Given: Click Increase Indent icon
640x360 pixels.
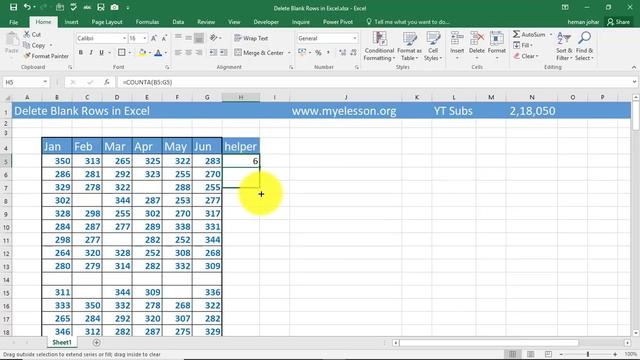Looking at the screenshot, I should 224,53.
